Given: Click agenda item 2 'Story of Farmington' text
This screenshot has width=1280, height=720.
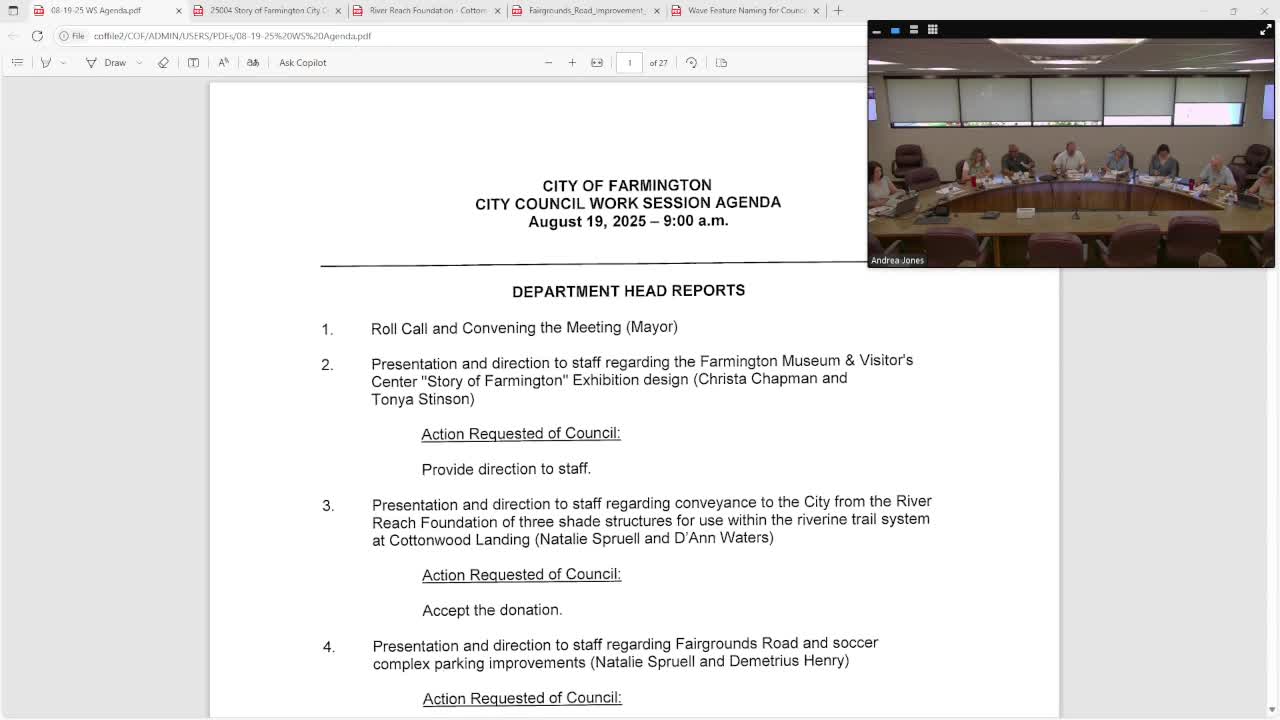Looking at the screenshot, I should pos(642,380).
